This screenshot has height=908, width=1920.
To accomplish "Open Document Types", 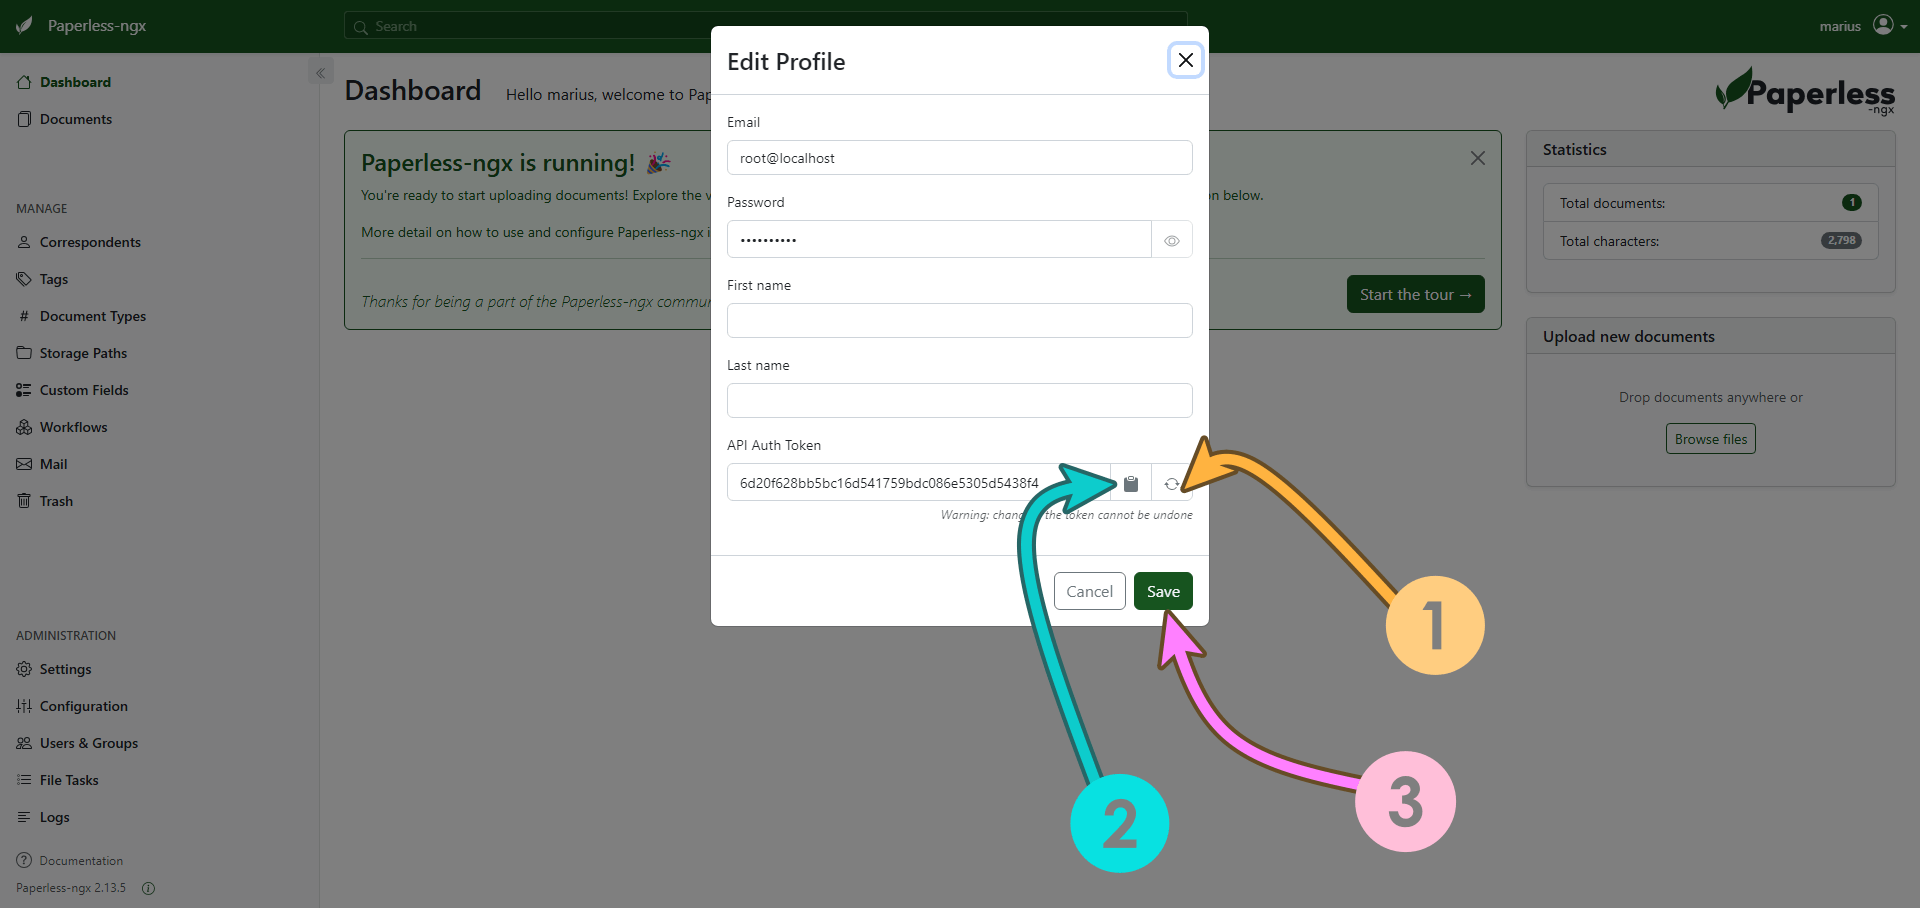I will (93, 316).
